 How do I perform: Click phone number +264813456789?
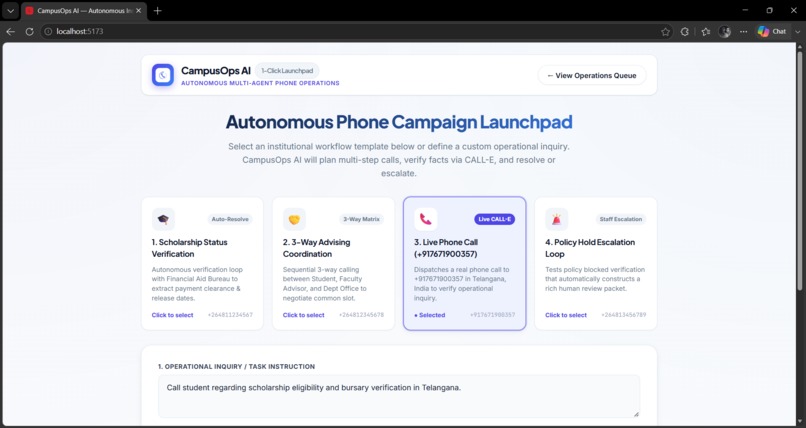tap(624, 315)
